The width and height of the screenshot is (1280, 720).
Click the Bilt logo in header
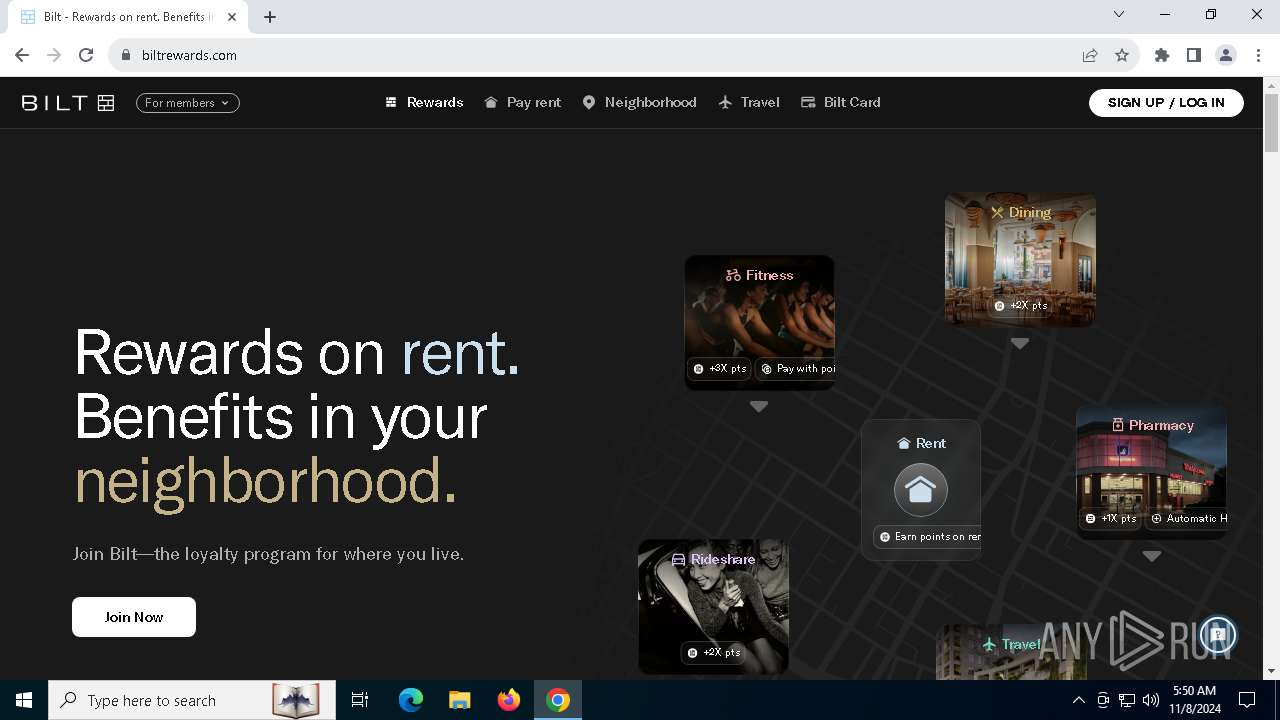click(x=68, y=103)
